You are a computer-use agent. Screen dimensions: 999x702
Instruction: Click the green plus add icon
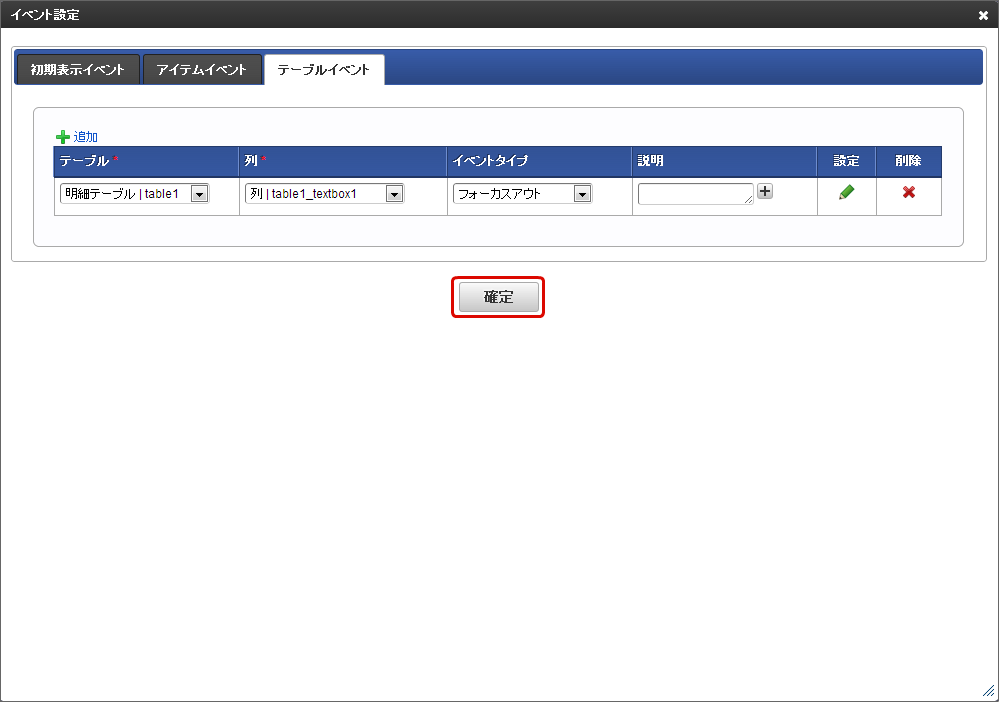click(x=62, y=137)
